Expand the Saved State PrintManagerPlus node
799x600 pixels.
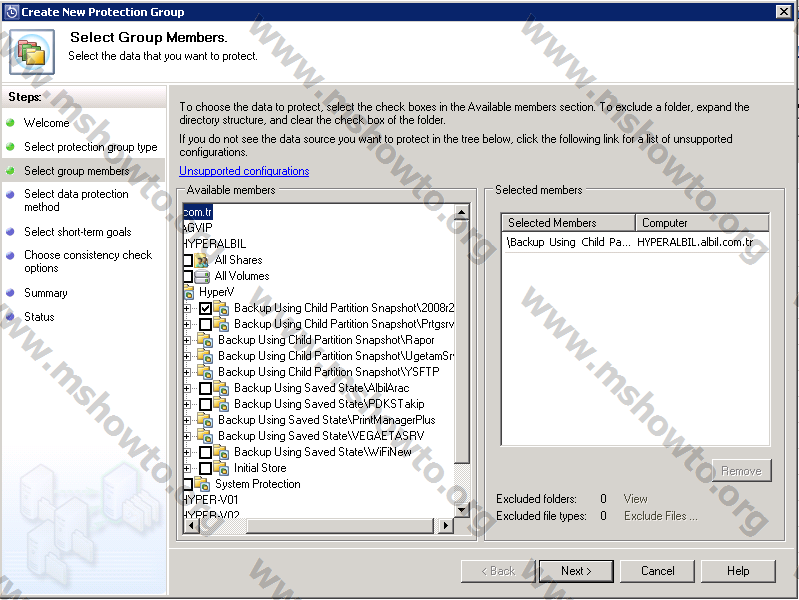(x=187, y=420)
